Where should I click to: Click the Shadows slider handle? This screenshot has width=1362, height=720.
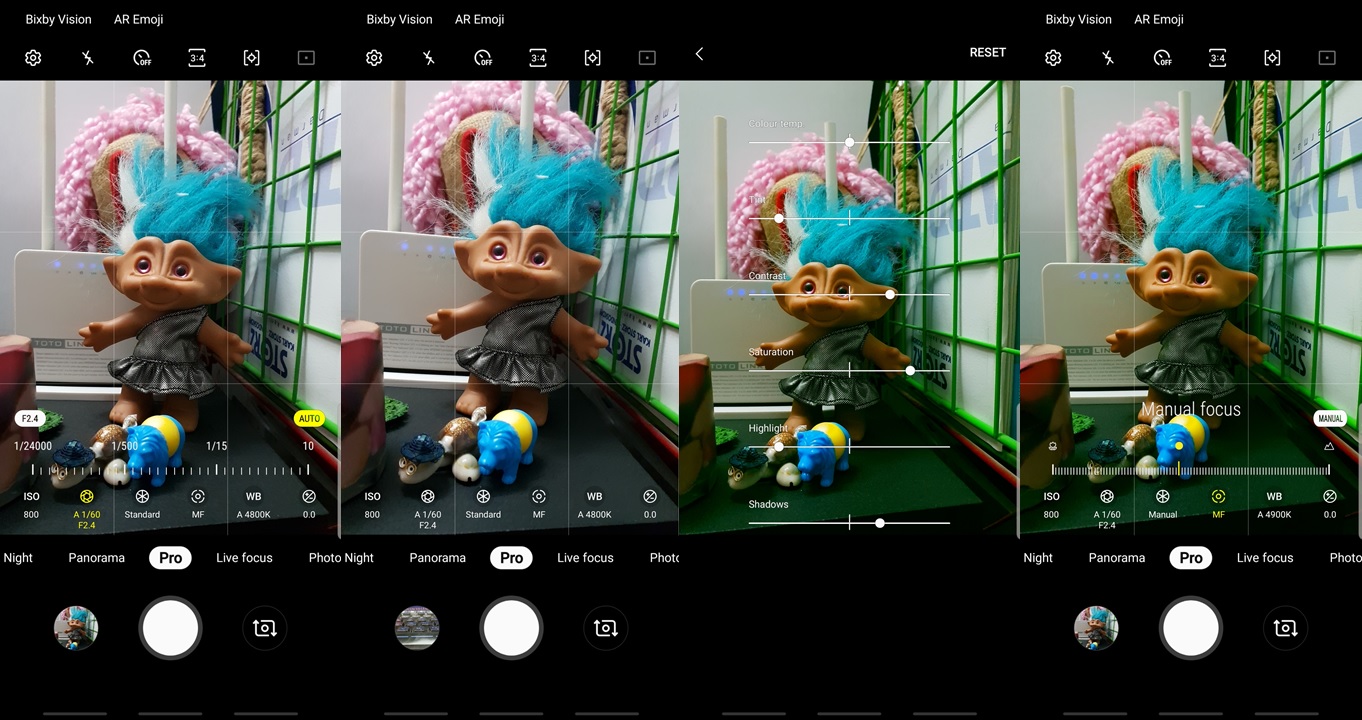pos(880,522)
